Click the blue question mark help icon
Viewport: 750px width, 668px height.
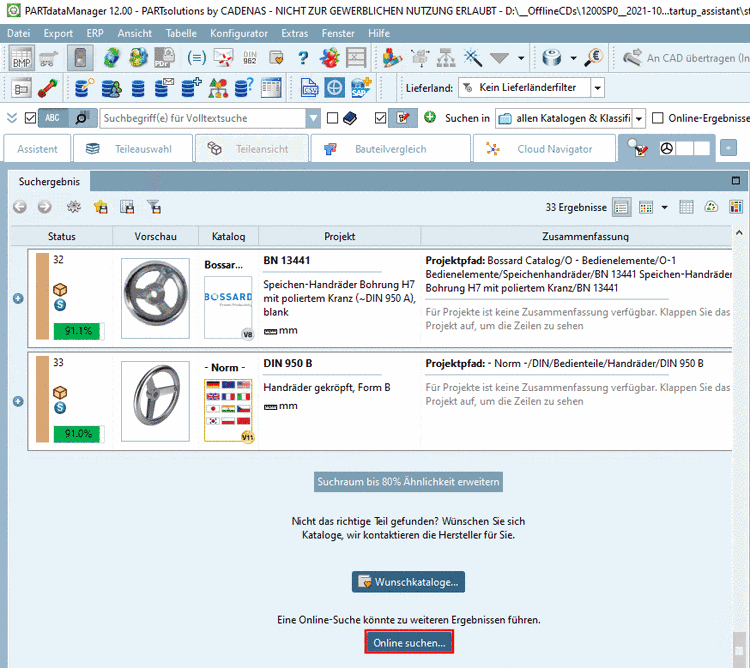coord(303,58)
